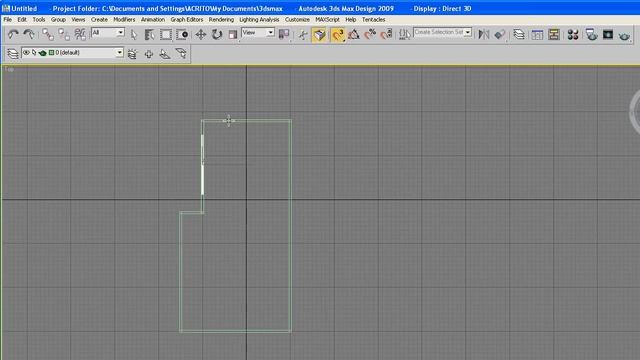The width and height of the screenshot is (640, 360).
Task: Open the Group menu
Action: (58, 20)
